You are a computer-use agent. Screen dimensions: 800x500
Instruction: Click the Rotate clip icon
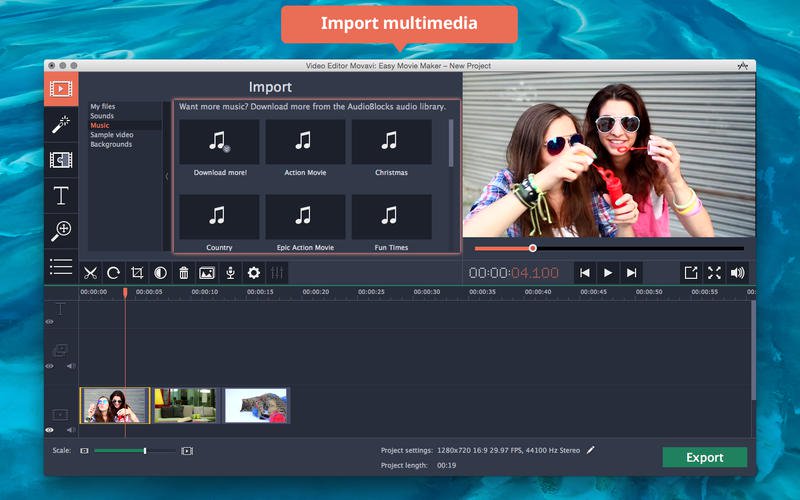pos(113,272)
